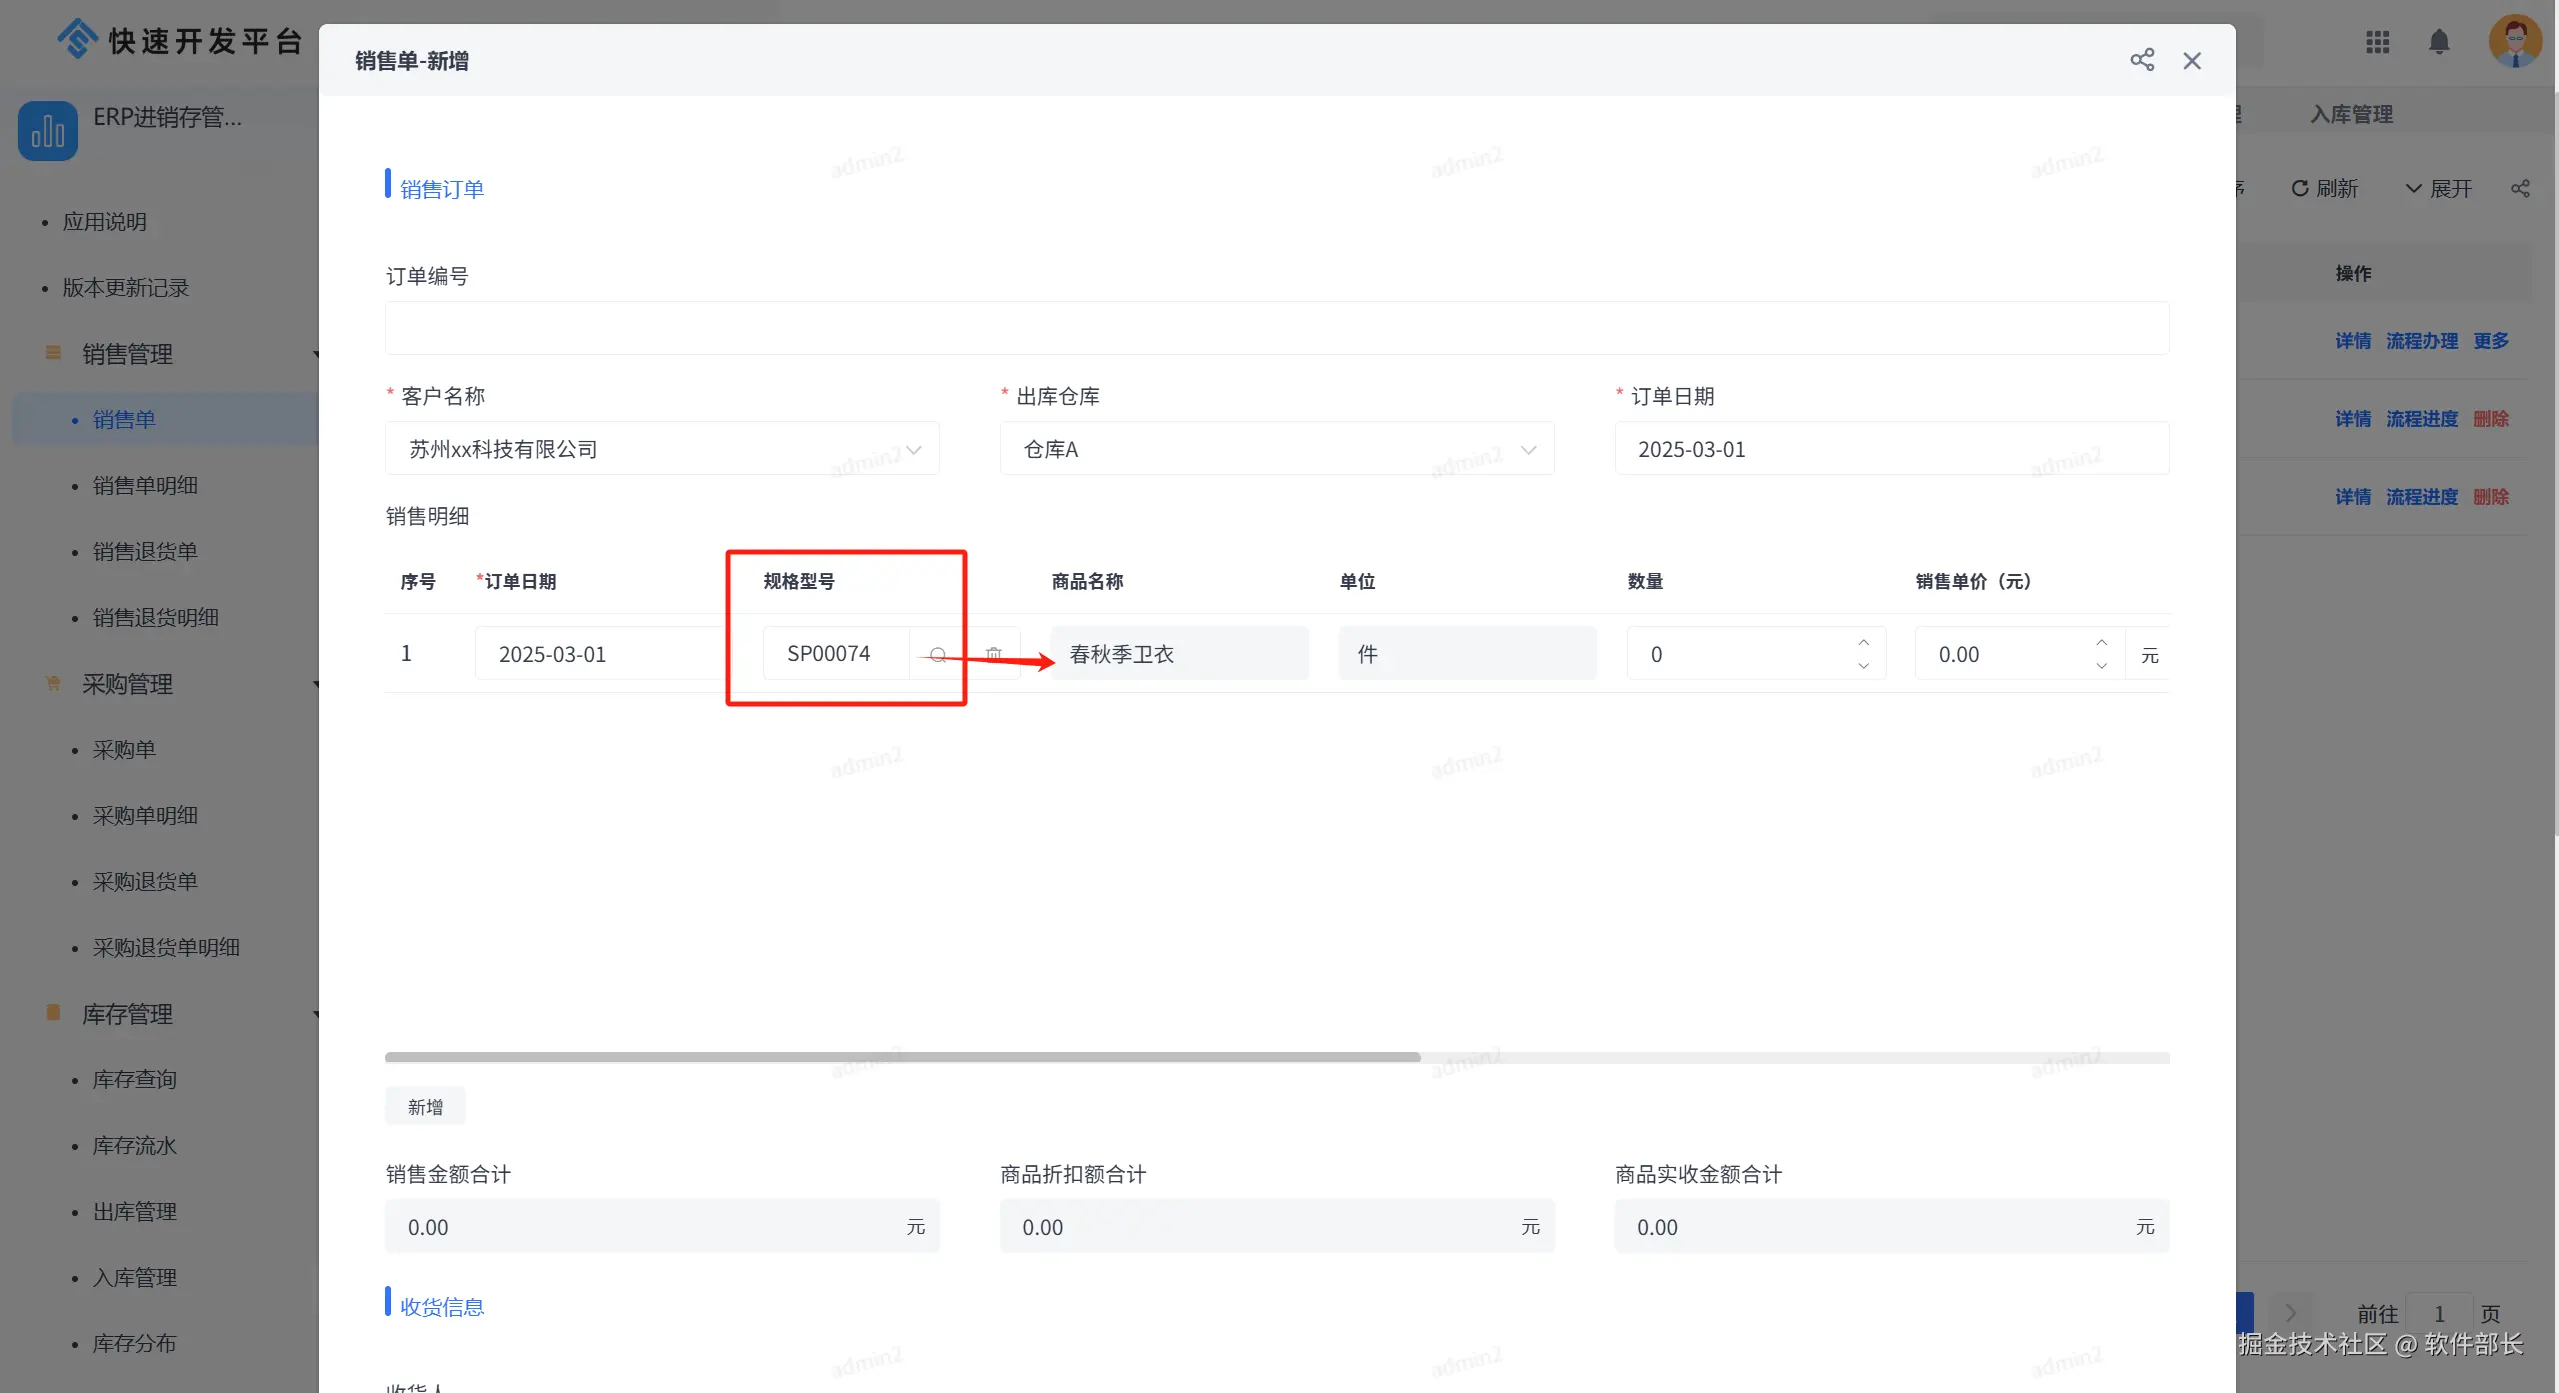Open 销售退货单 in sidebar
Viewport: 2559px width, 1393px height.
[x=145, y=551]
